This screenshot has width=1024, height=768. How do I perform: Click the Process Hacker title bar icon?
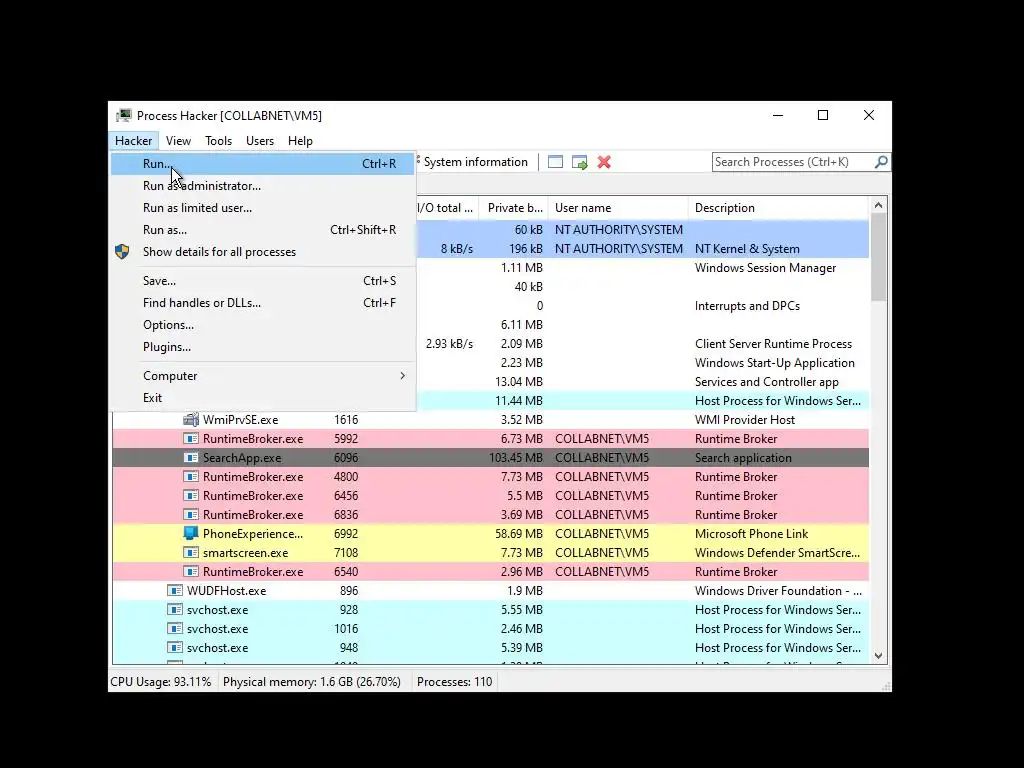tap(123, 116)
